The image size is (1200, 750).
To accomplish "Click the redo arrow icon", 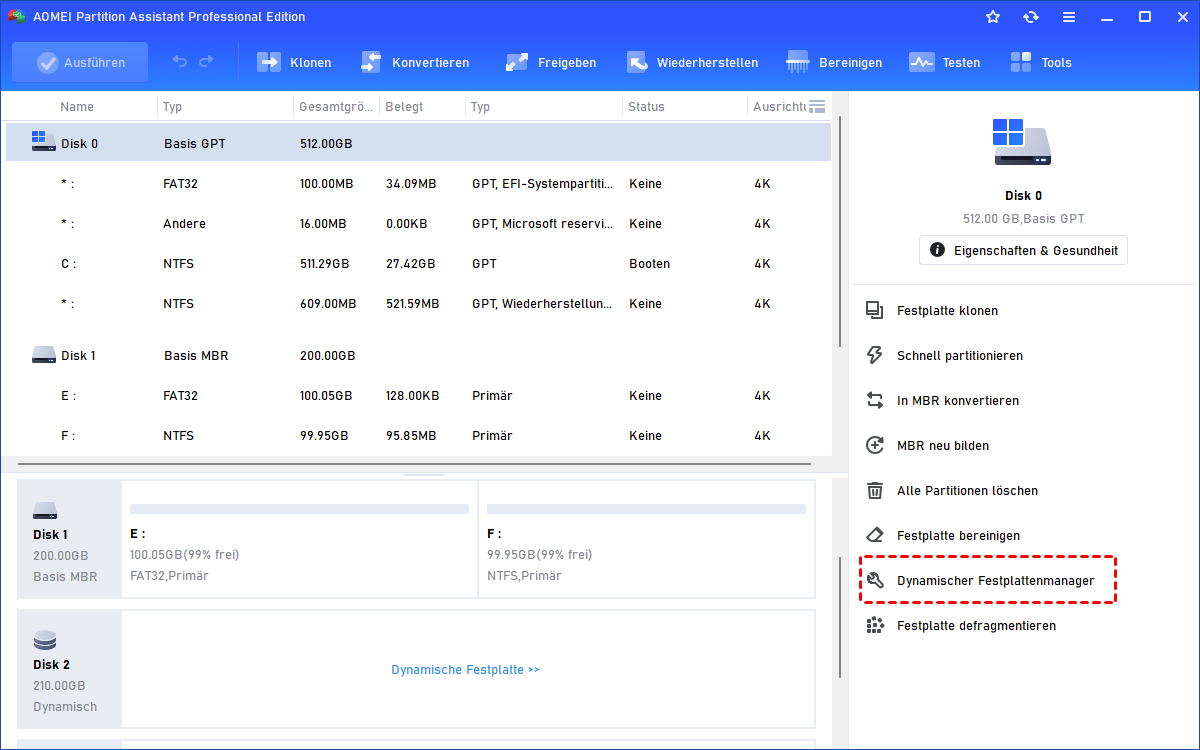I will 206,62.
